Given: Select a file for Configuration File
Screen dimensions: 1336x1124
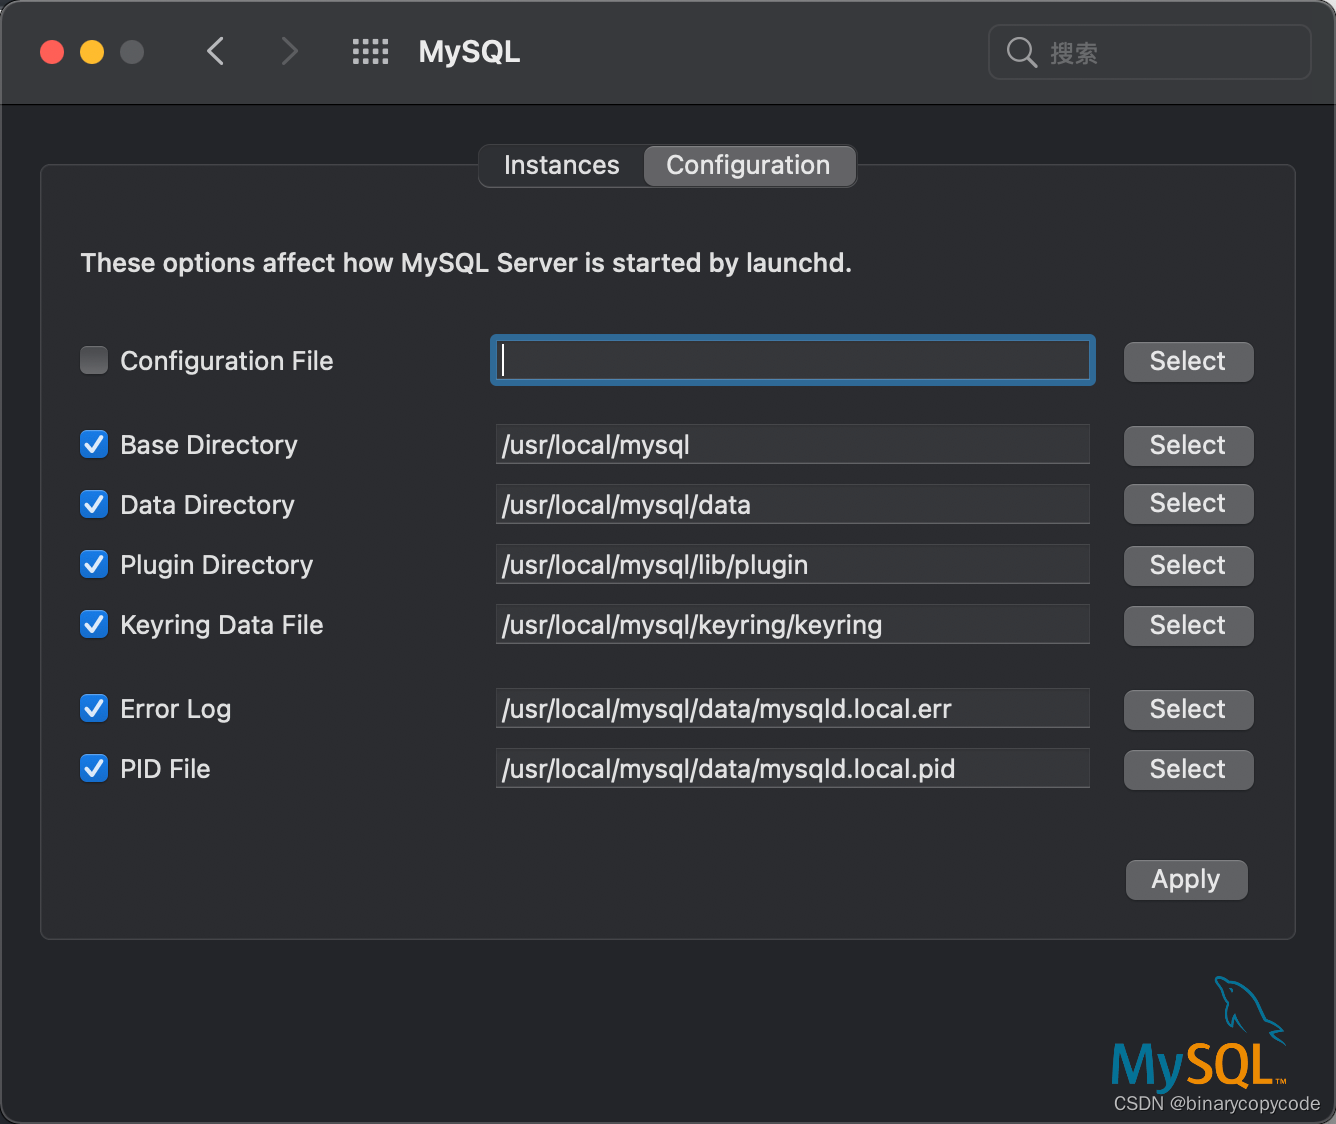Looking at the screenshot, I should click(x=1188, y=361).
